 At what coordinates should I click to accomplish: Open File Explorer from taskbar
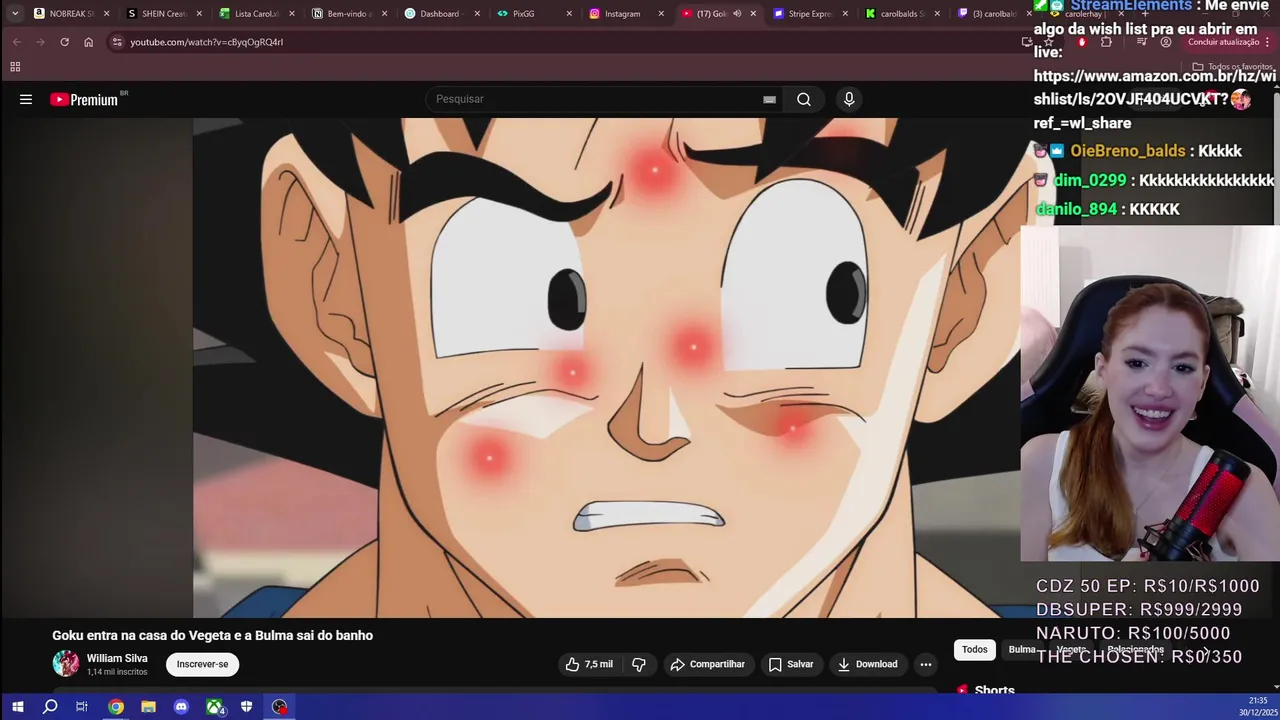[x=148, y=707]
